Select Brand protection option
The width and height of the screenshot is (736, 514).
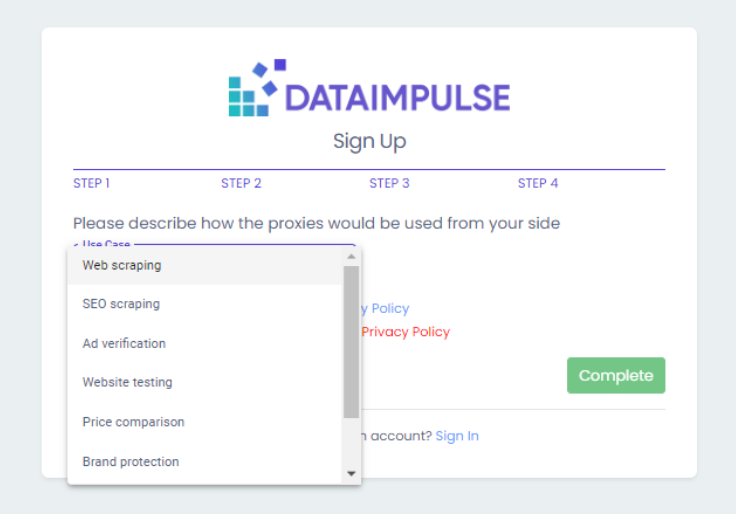(205, 461)
